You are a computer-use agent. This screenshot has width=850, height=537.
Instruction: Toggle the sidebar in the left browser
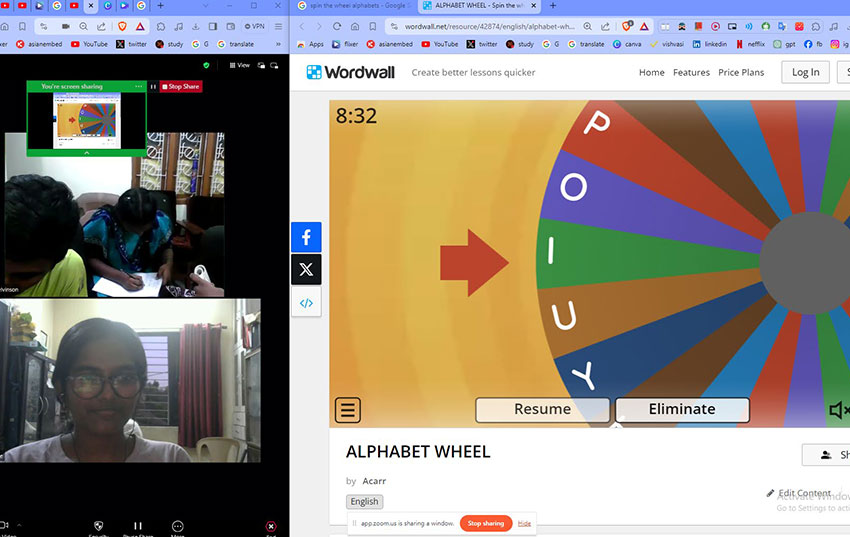coord(213,26)
